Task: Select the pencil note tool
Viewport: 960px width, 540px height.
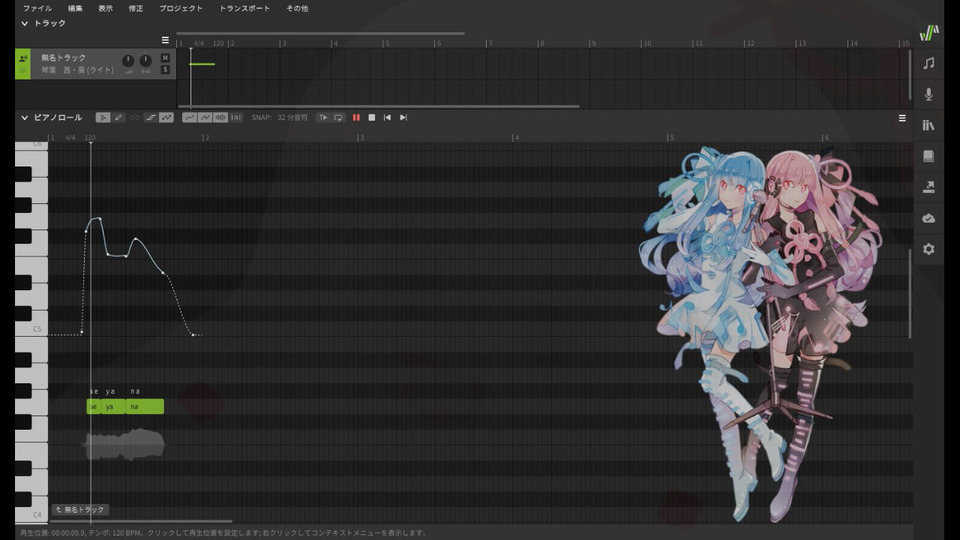Action: coord(119,118)
